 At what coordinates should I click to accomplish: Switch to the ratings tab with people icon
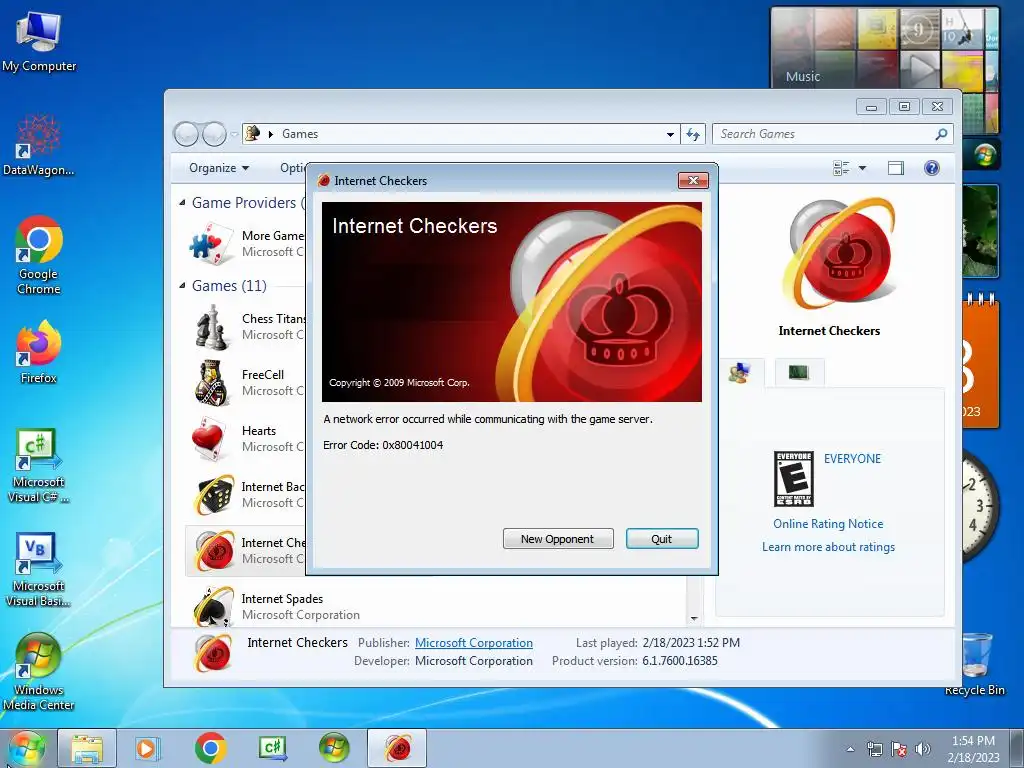pyautogui.click(x=741, y=372)
